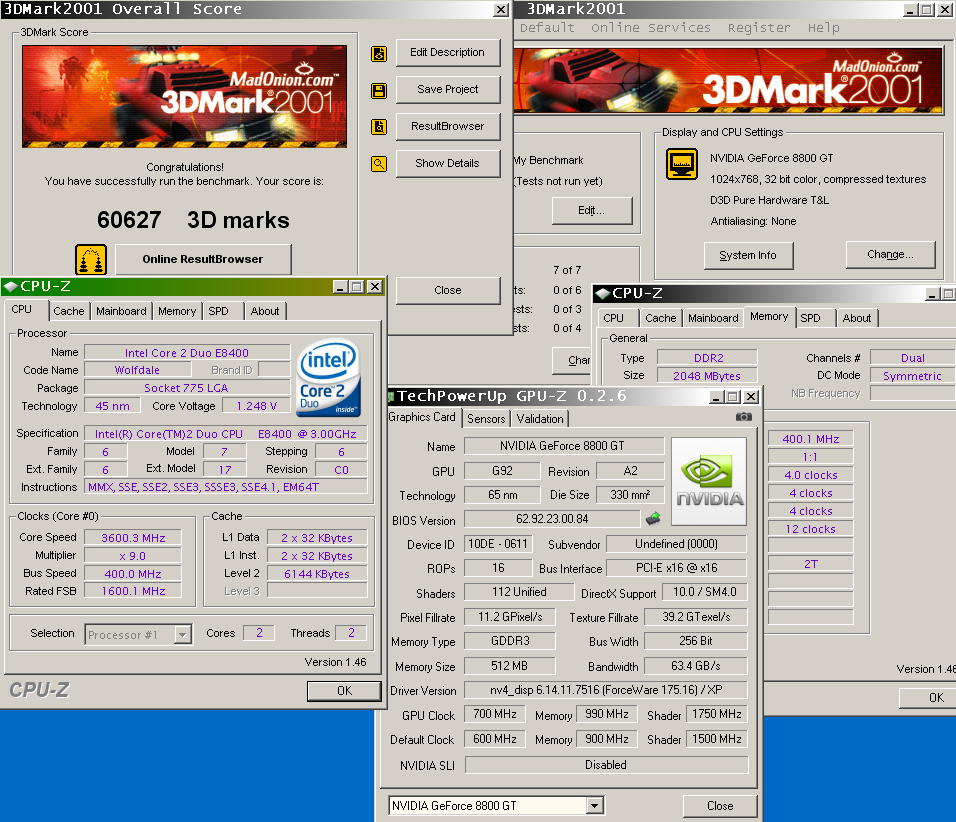Open the Help menu in 3DMark2001

pyautogui.click(x=823, y=28)
